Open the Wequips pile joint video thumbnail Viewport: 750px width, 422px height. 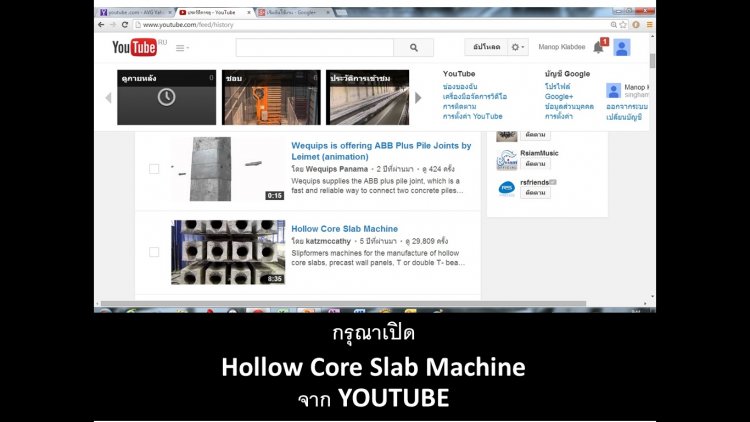pyautogui.click(x=228, y=169)
